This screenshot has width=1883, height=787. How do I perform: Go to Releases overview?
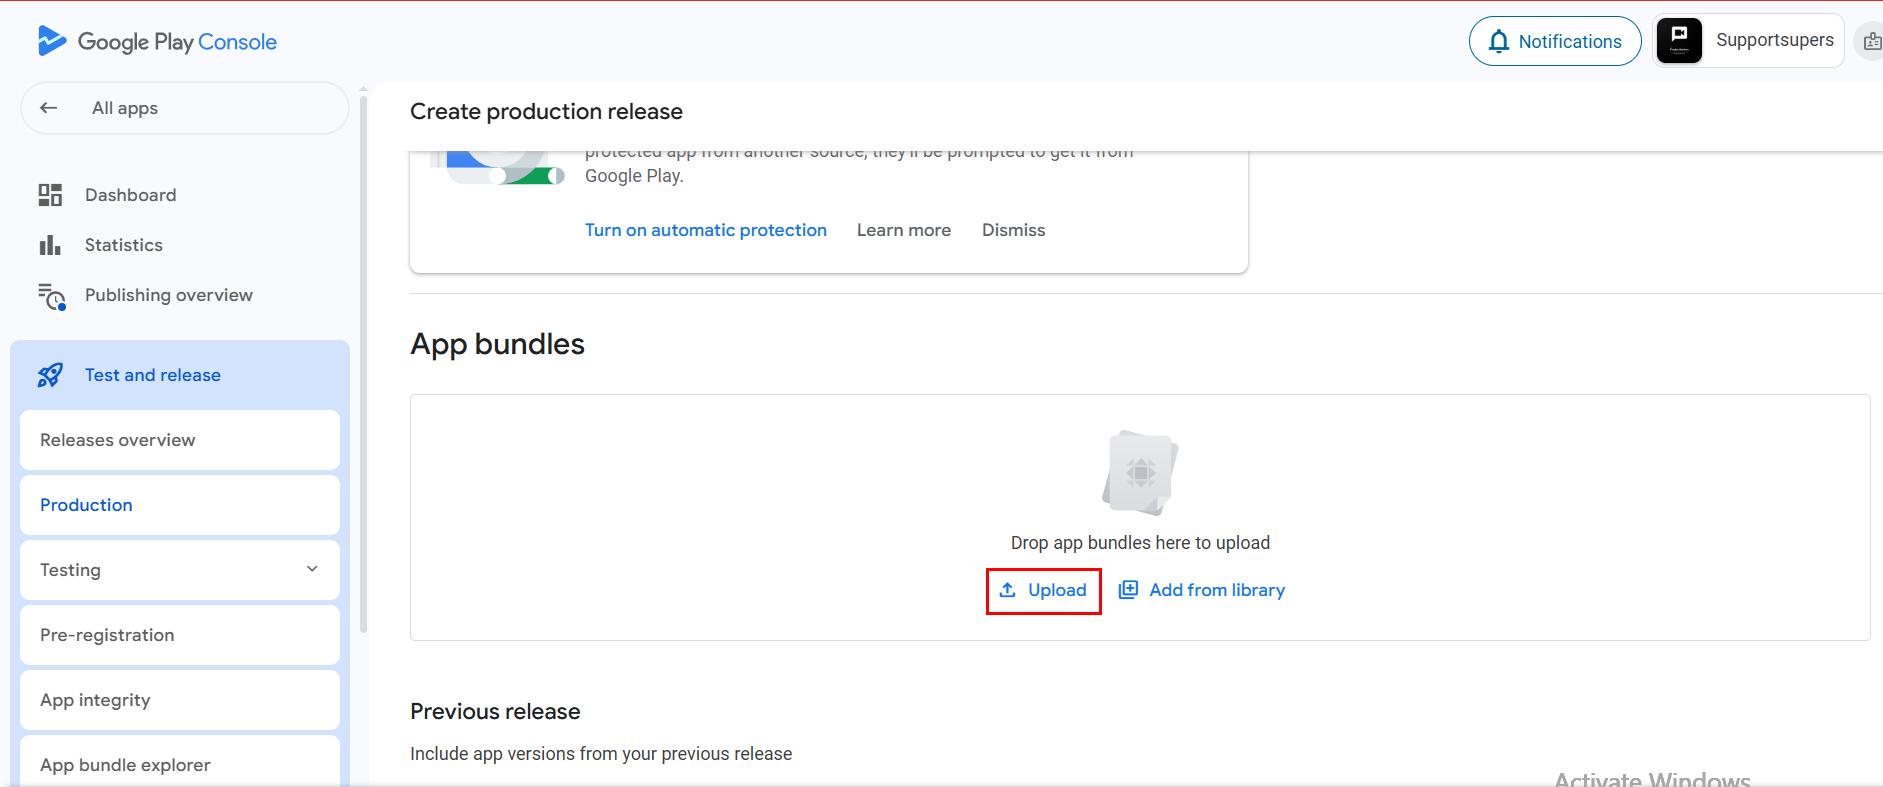pos(118,440)
